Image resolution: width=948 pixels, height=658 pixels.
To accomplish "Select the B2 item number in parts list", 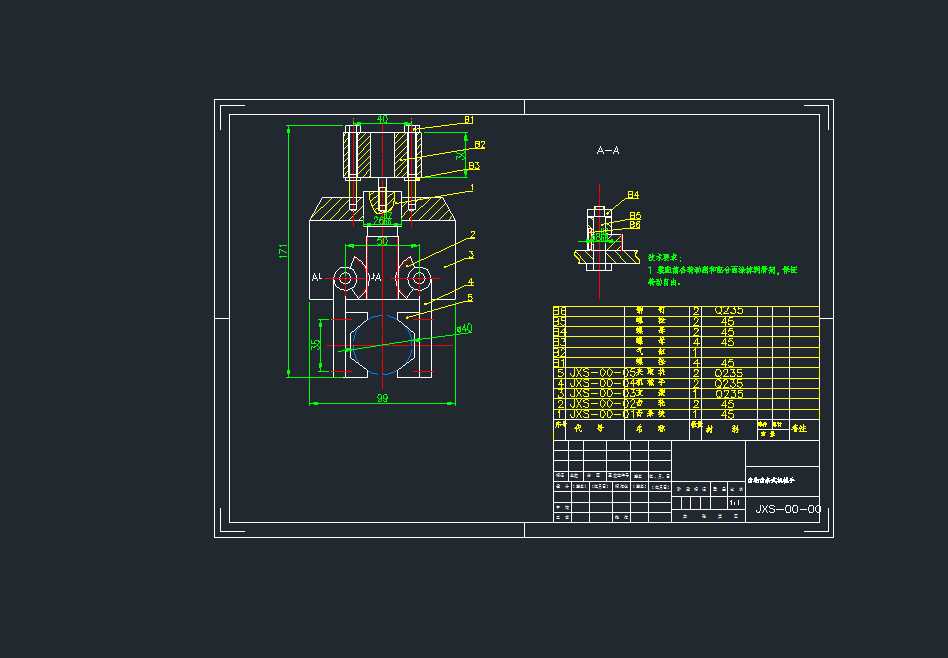I will pyautogui.click(x=560, y=353).
